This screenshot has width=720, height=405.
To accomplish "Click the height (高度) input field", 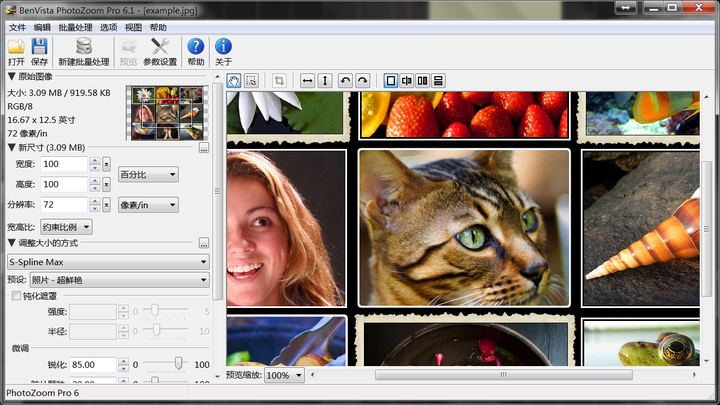I will [x=64, y=184].
